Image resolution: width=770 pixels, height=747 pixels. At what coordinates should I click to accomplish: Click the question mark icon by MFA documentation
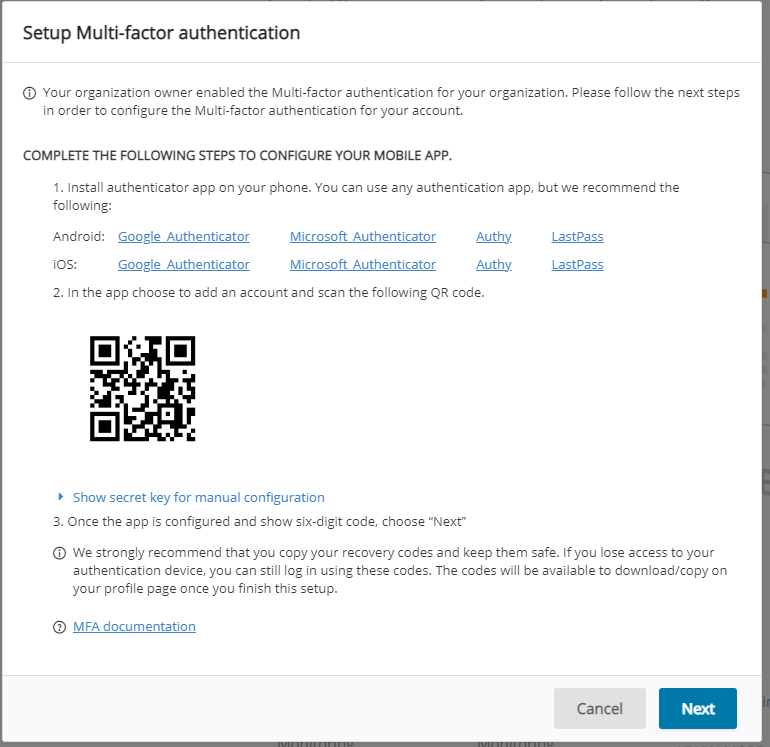point(59,627)
